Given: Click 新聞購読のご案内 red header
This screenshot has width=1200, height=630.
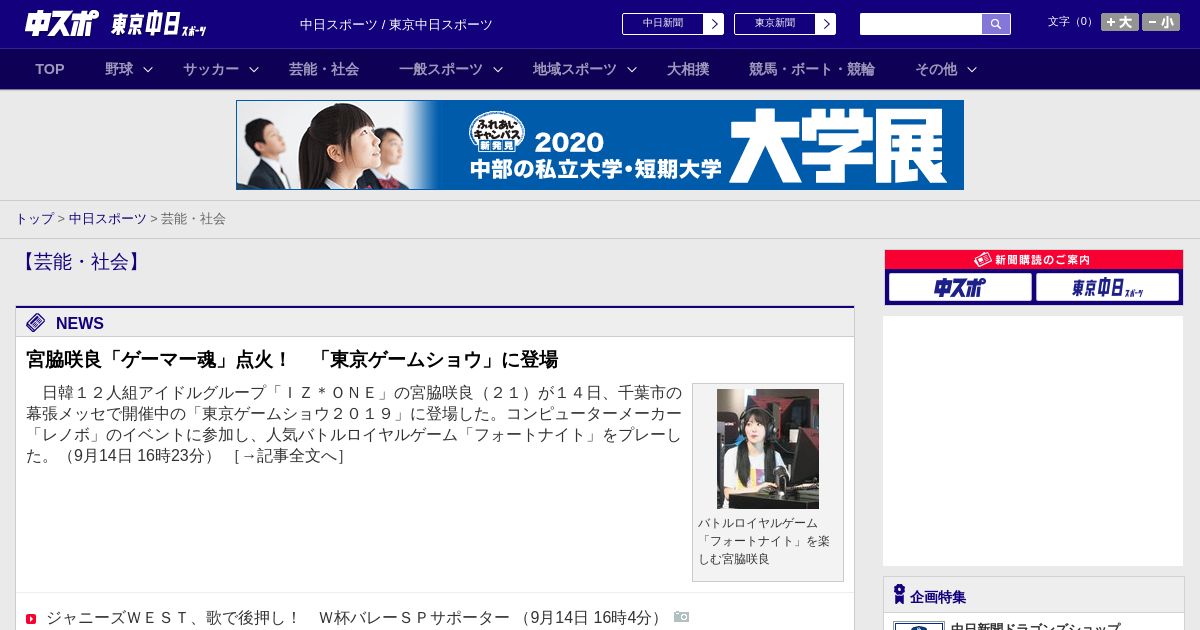Looking at the screenshot, I should pyautogui.click(x=1034, y=260).
